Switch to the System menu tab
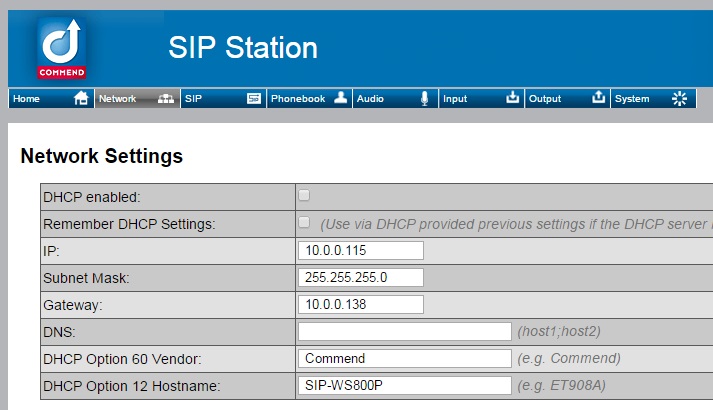The width and height of the screenshot is (713, 410). [x=632, y=99]
